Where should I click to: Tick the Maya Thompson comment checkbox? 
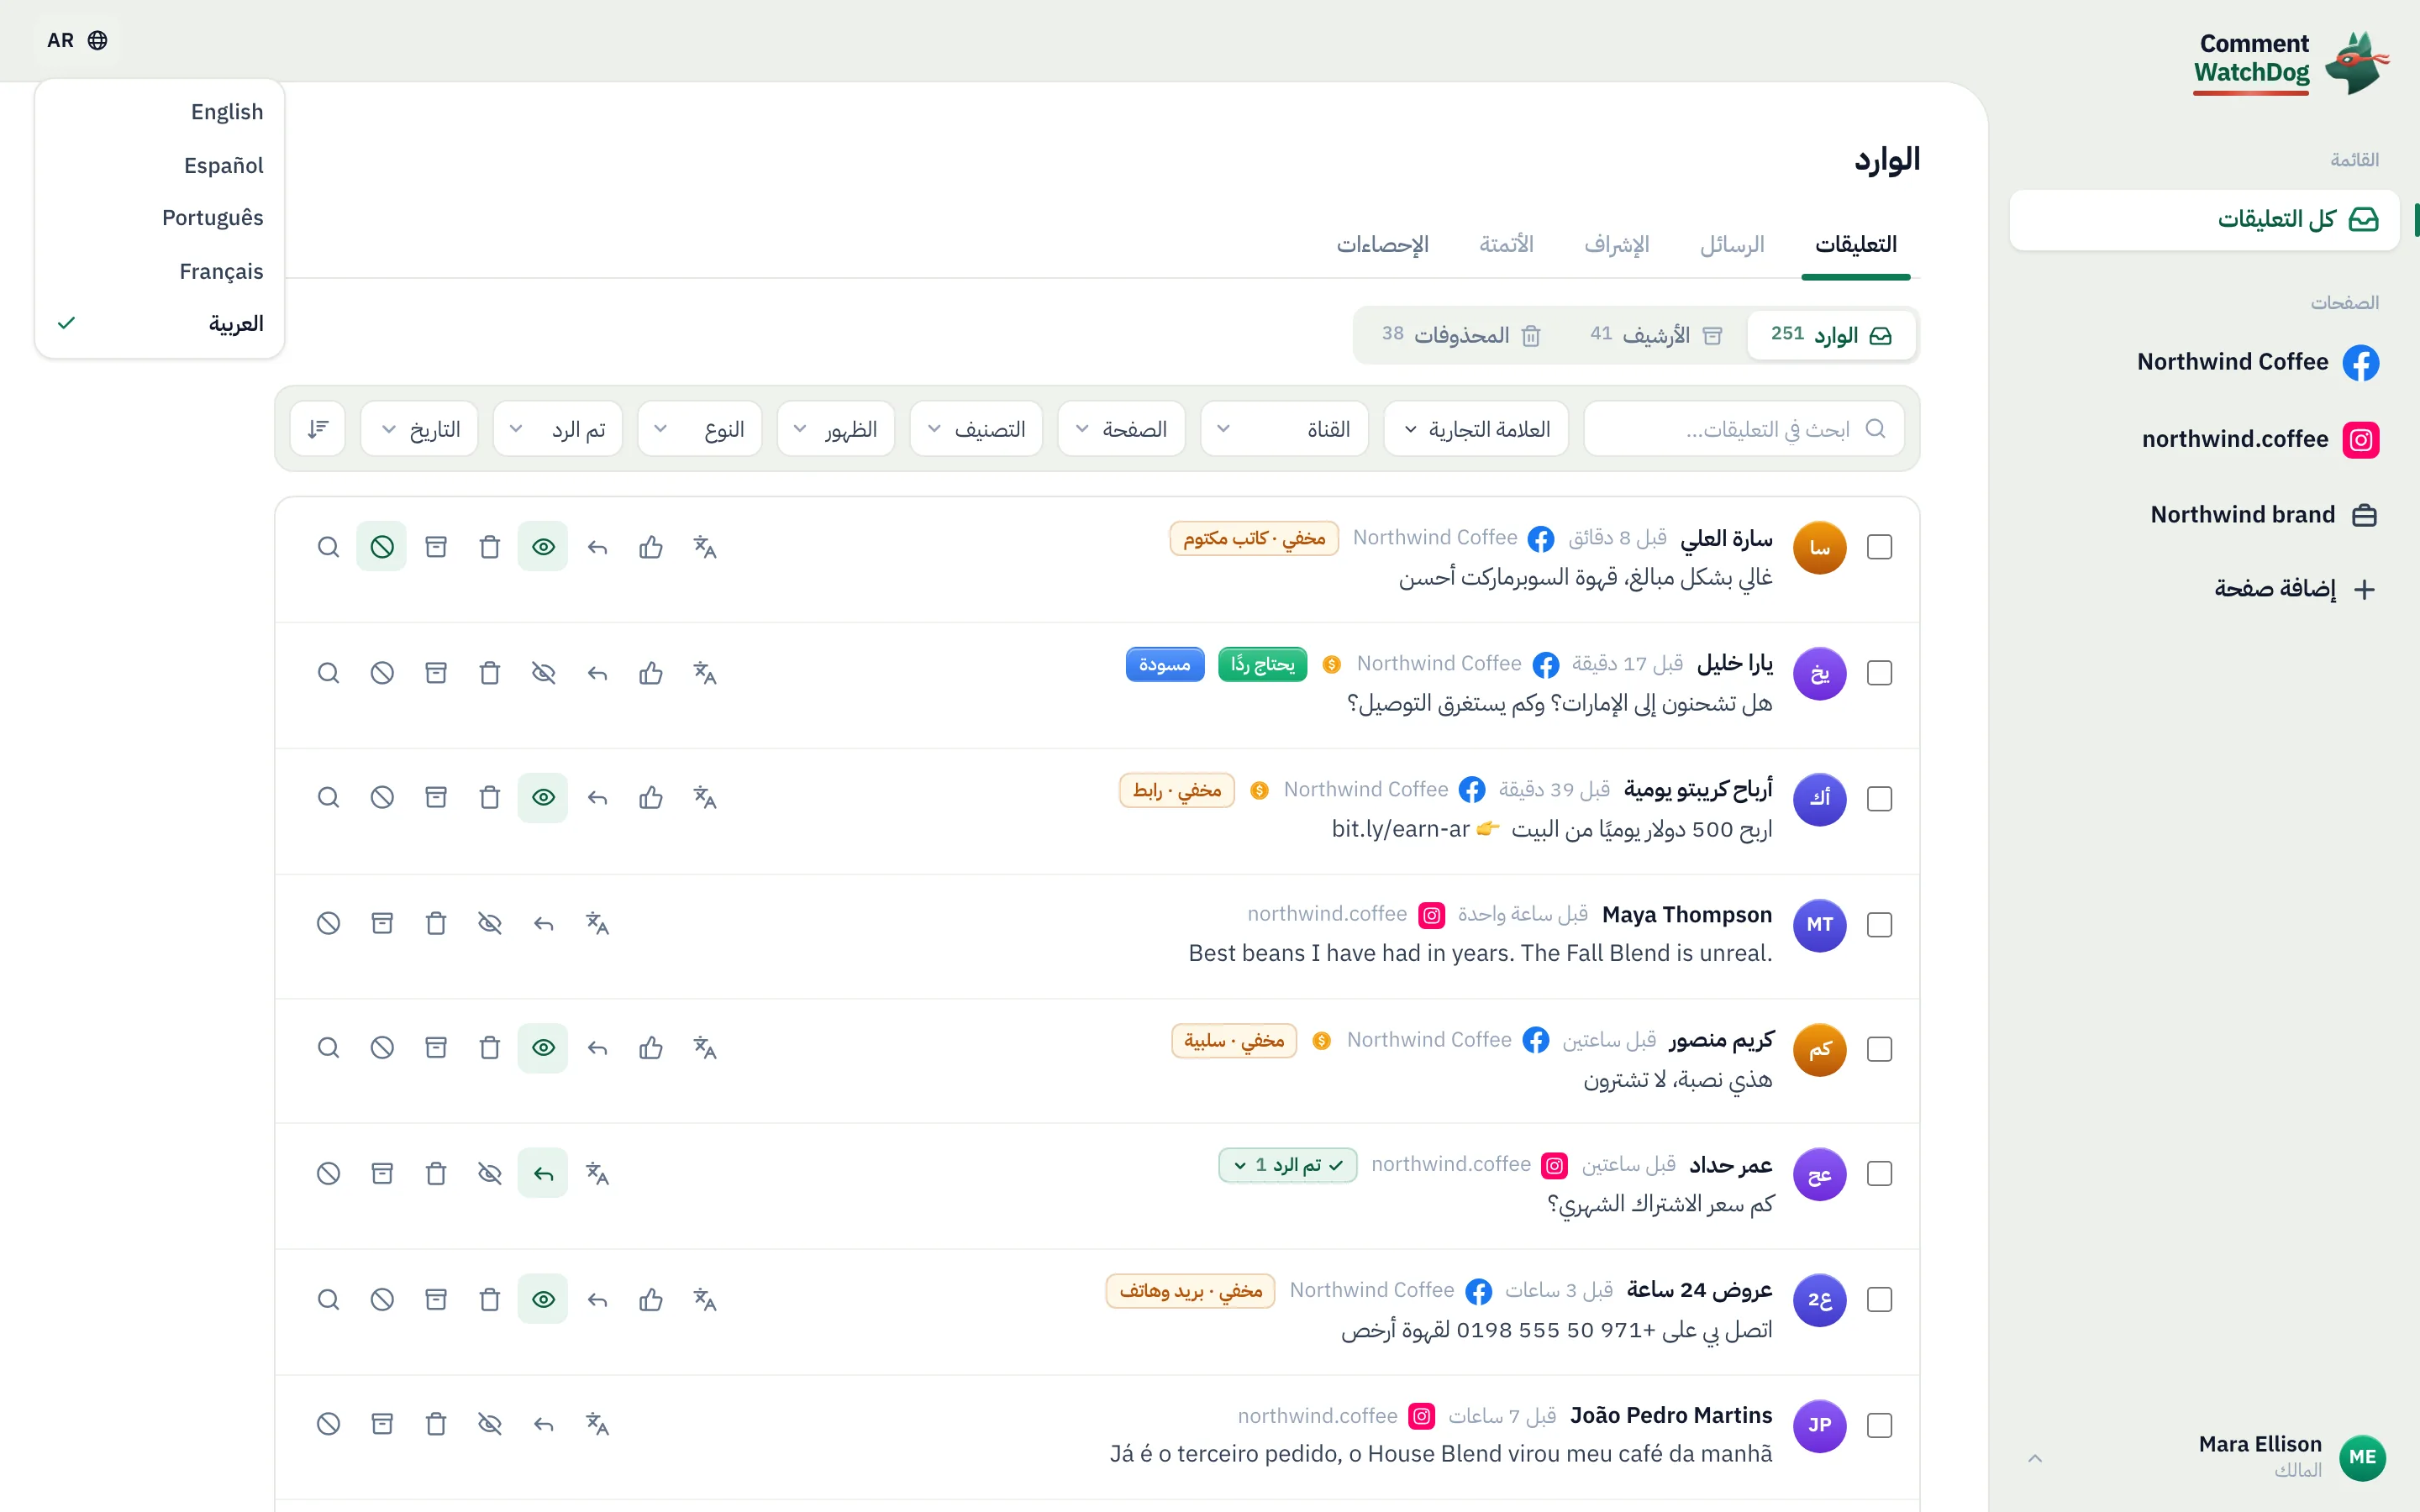[1880, 925]
